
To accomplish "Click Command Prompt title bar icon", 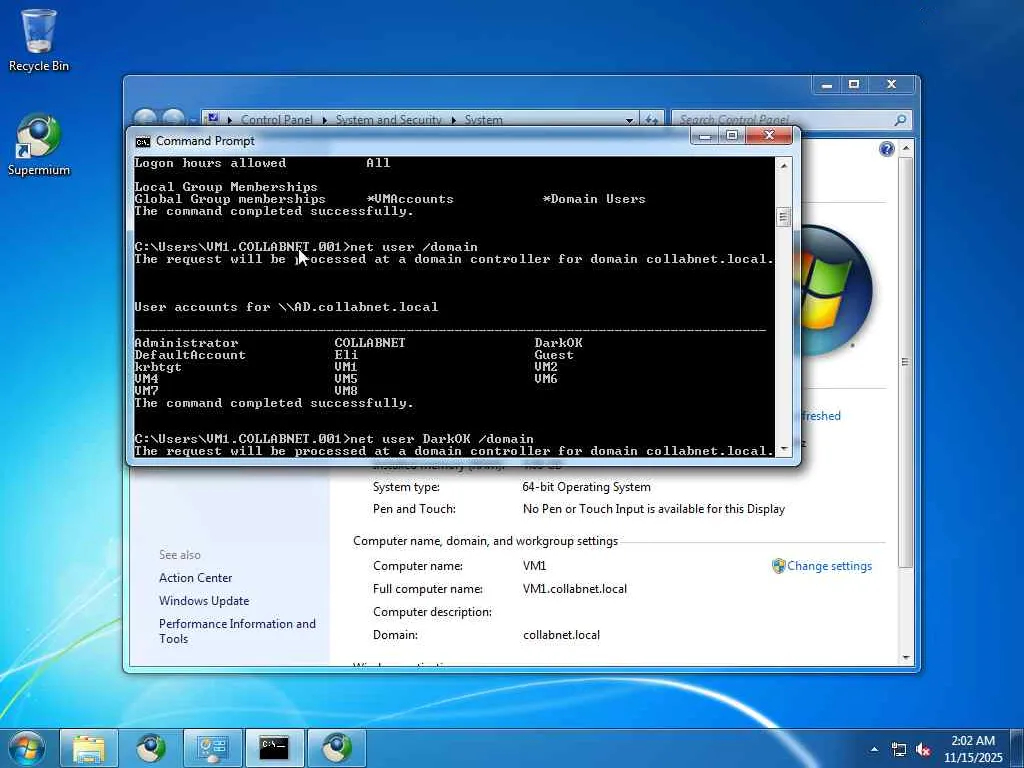I will pos(142,142).
